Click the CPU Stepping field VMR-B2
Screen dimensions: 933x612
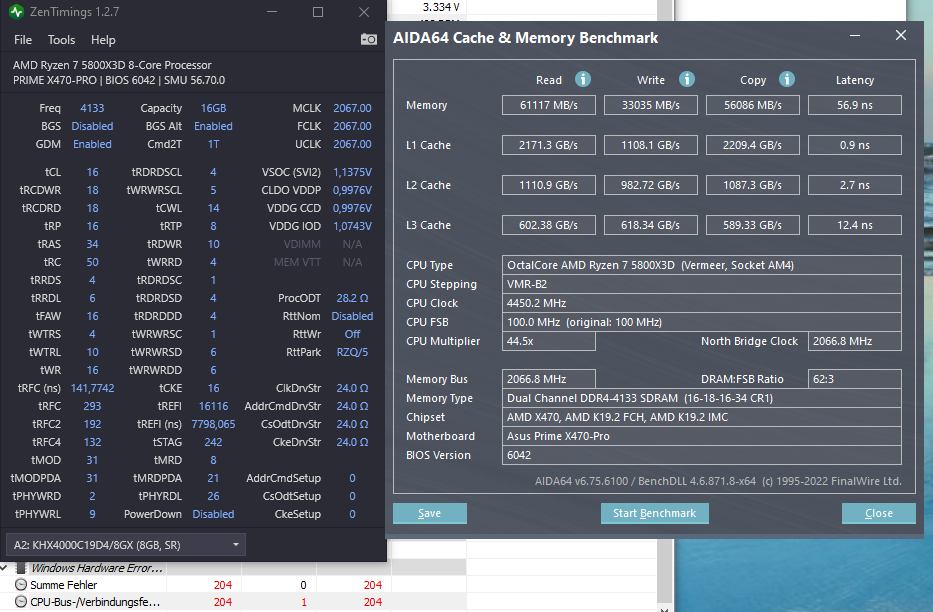point(702,284)
